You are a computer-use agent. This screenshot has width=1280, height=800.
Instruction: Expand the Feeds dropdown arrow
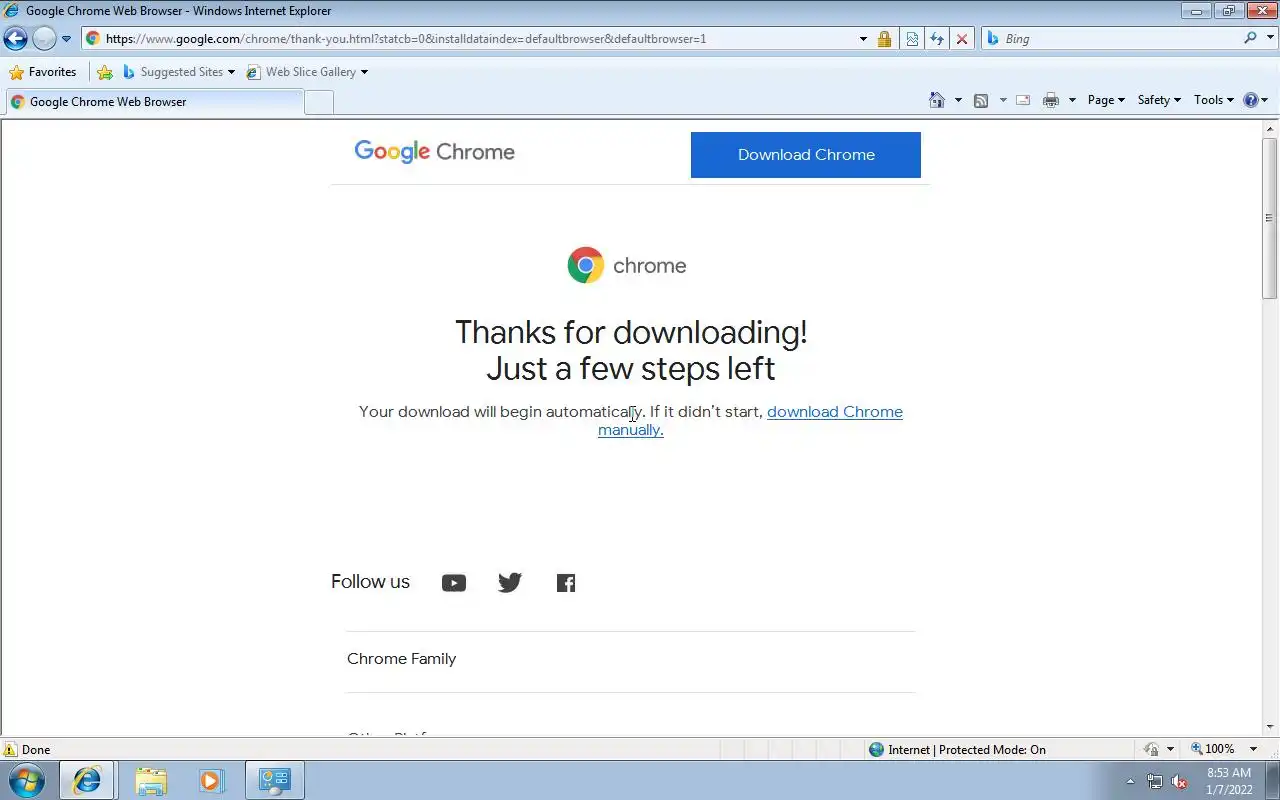[1002, 100]
